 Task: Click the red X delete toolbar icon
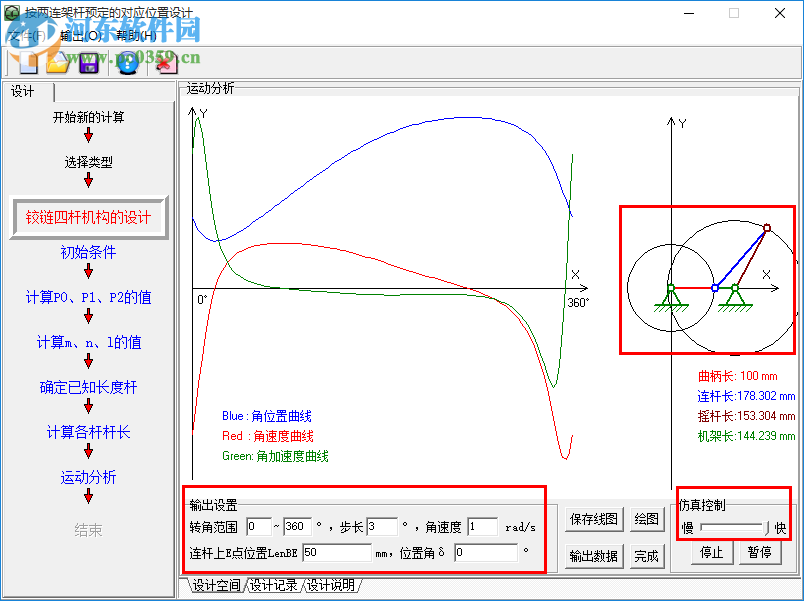[166, 63]
